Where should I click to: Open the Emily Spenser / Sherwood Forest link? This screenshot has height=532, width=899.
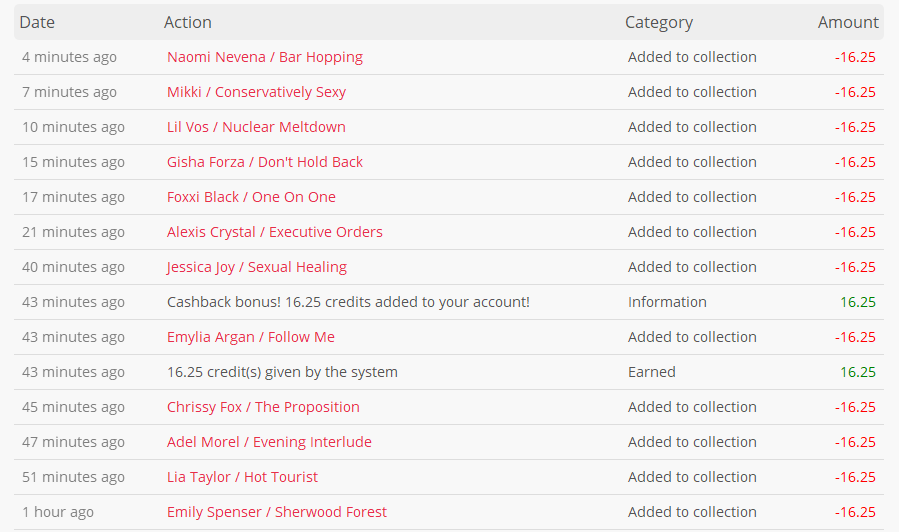click(x=277, y=512)
